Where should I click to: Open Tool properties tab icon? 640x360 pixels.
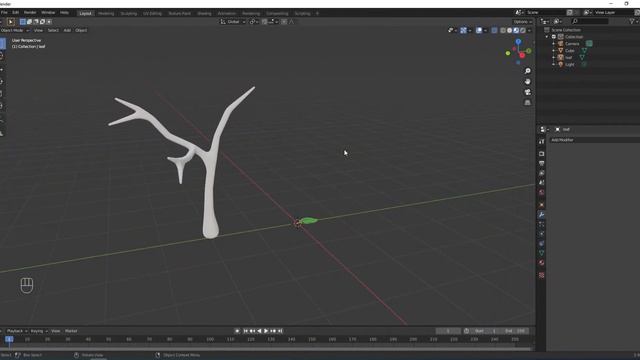pyautogui.click(x=542, y=142)
